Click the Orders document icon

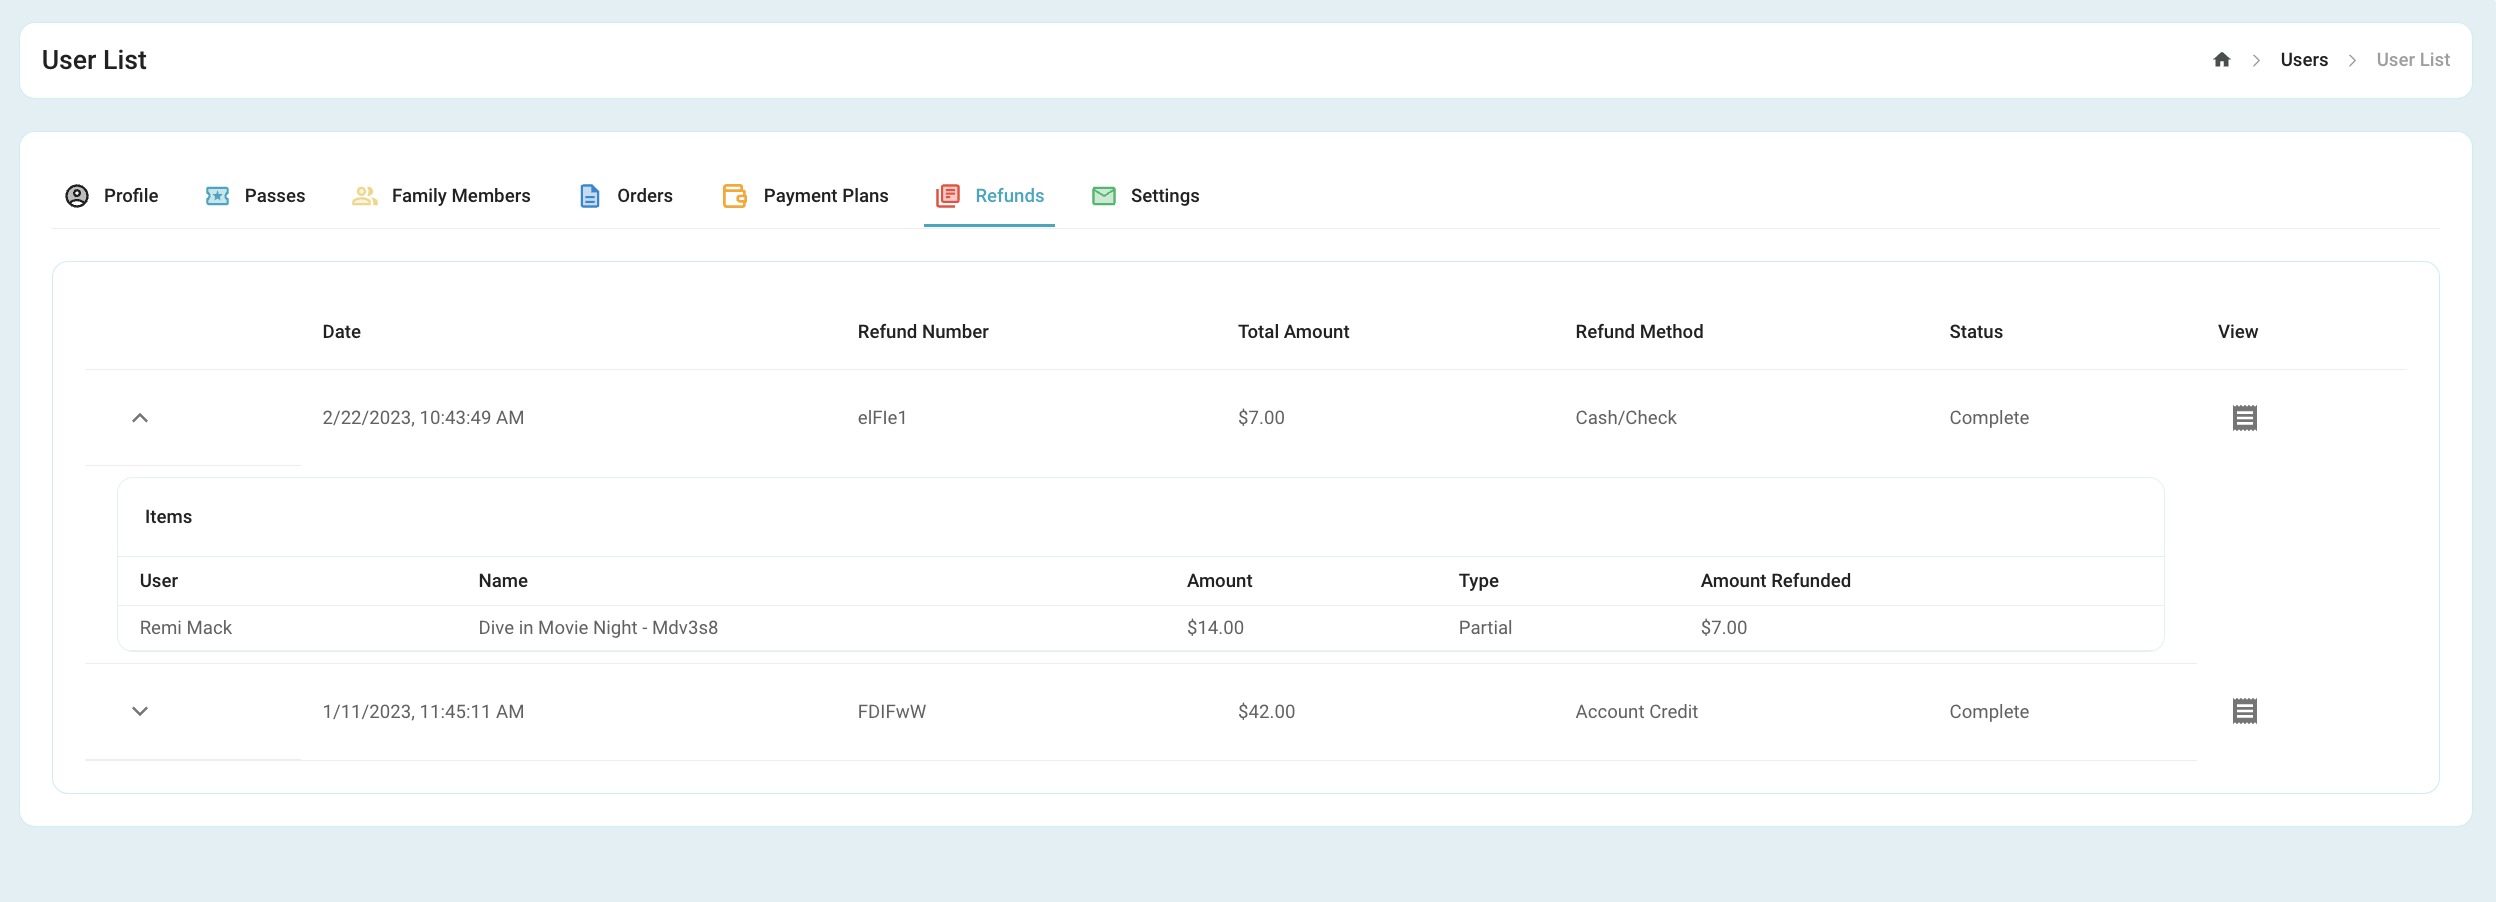(590, 196)
